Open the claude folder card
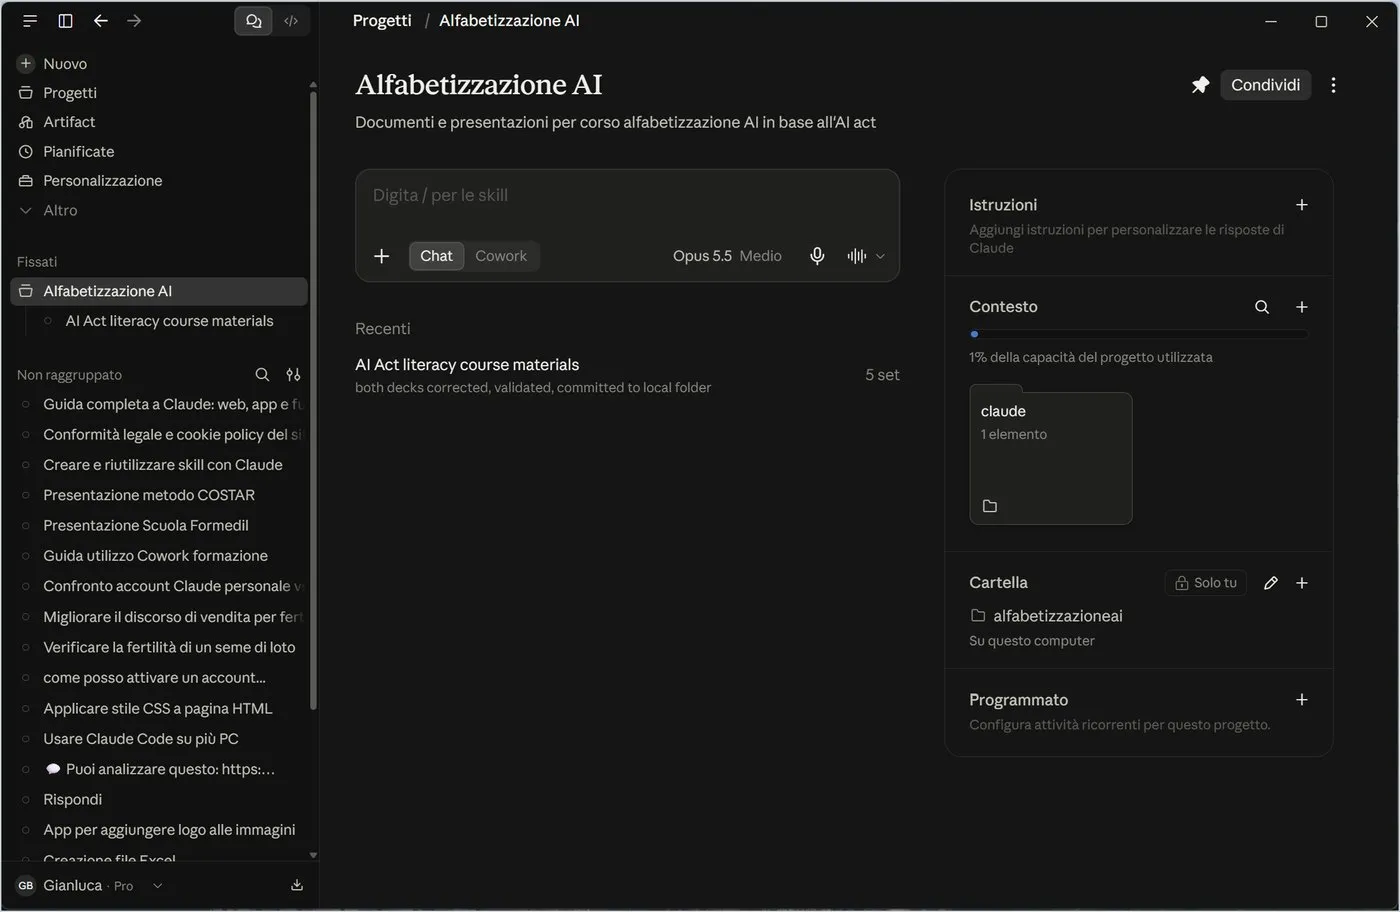The width and height of the screenshot is (1400, 912). [1050, 457]
